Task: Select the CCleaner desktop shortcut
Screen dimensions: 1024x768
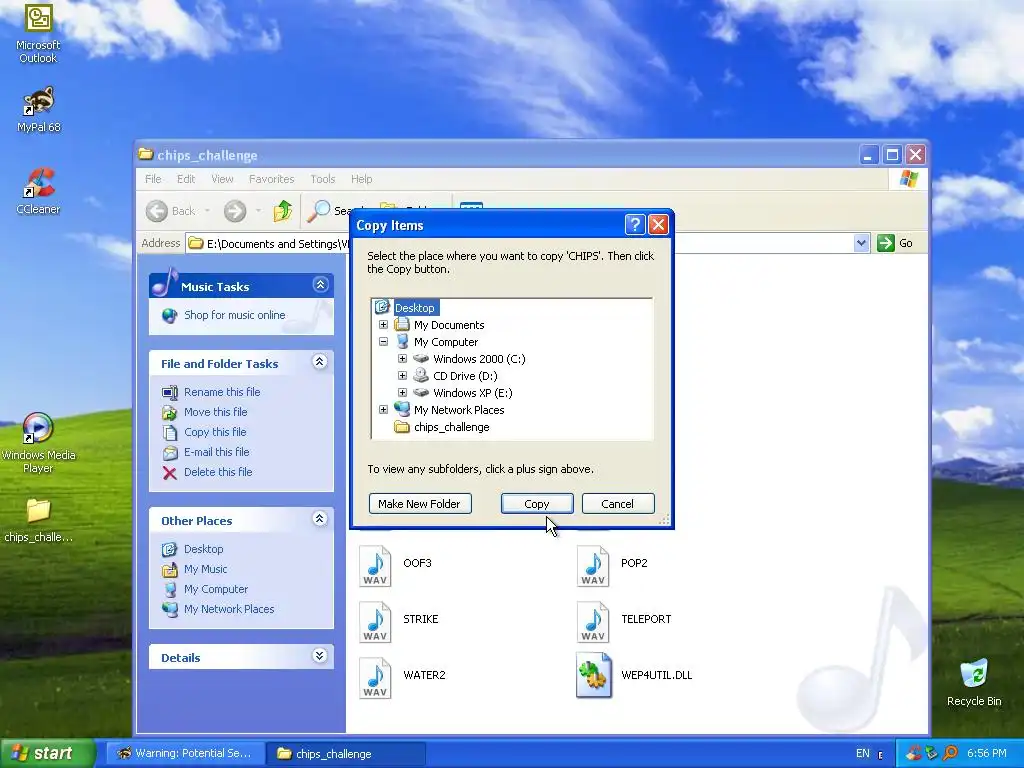Action: tap(38, 192)
